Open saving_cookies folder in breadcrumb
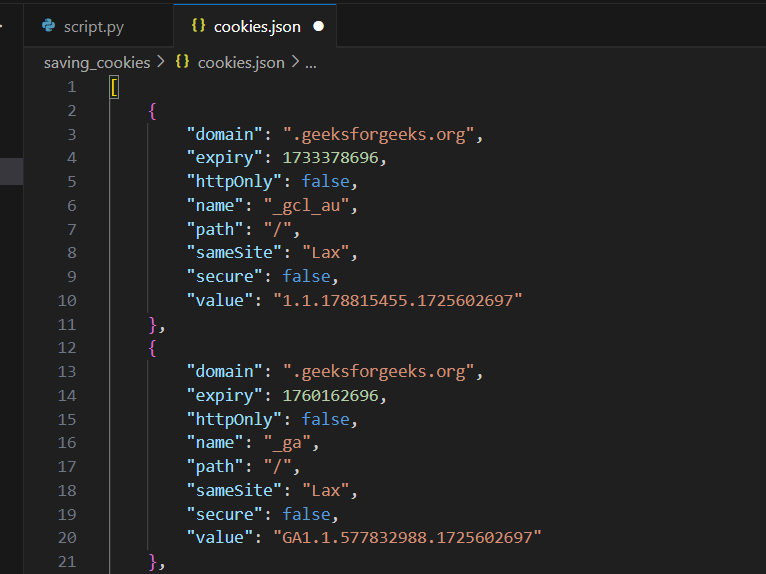This screenshot has height=574, width=766. (x=97, y=63)
